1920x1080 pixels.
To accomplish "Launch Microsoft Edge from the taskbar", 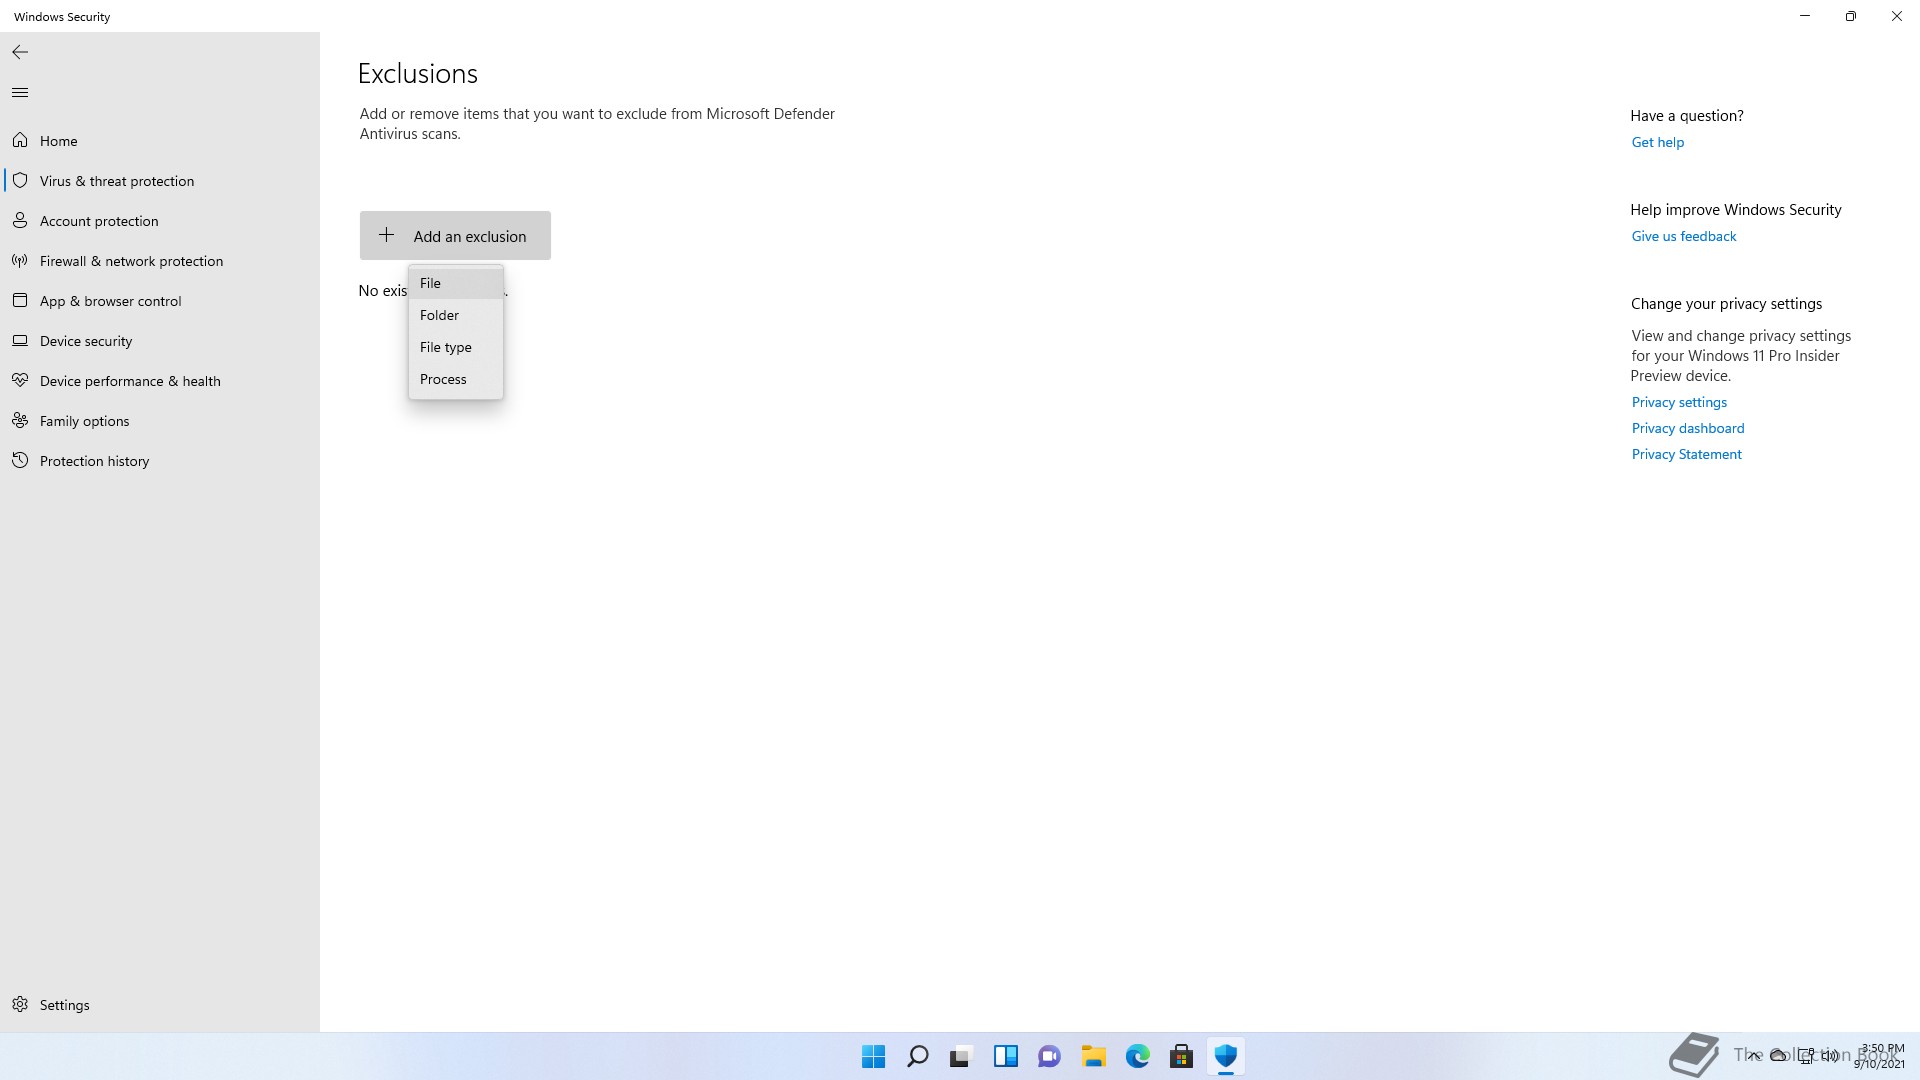I will pos(1137,1056).
